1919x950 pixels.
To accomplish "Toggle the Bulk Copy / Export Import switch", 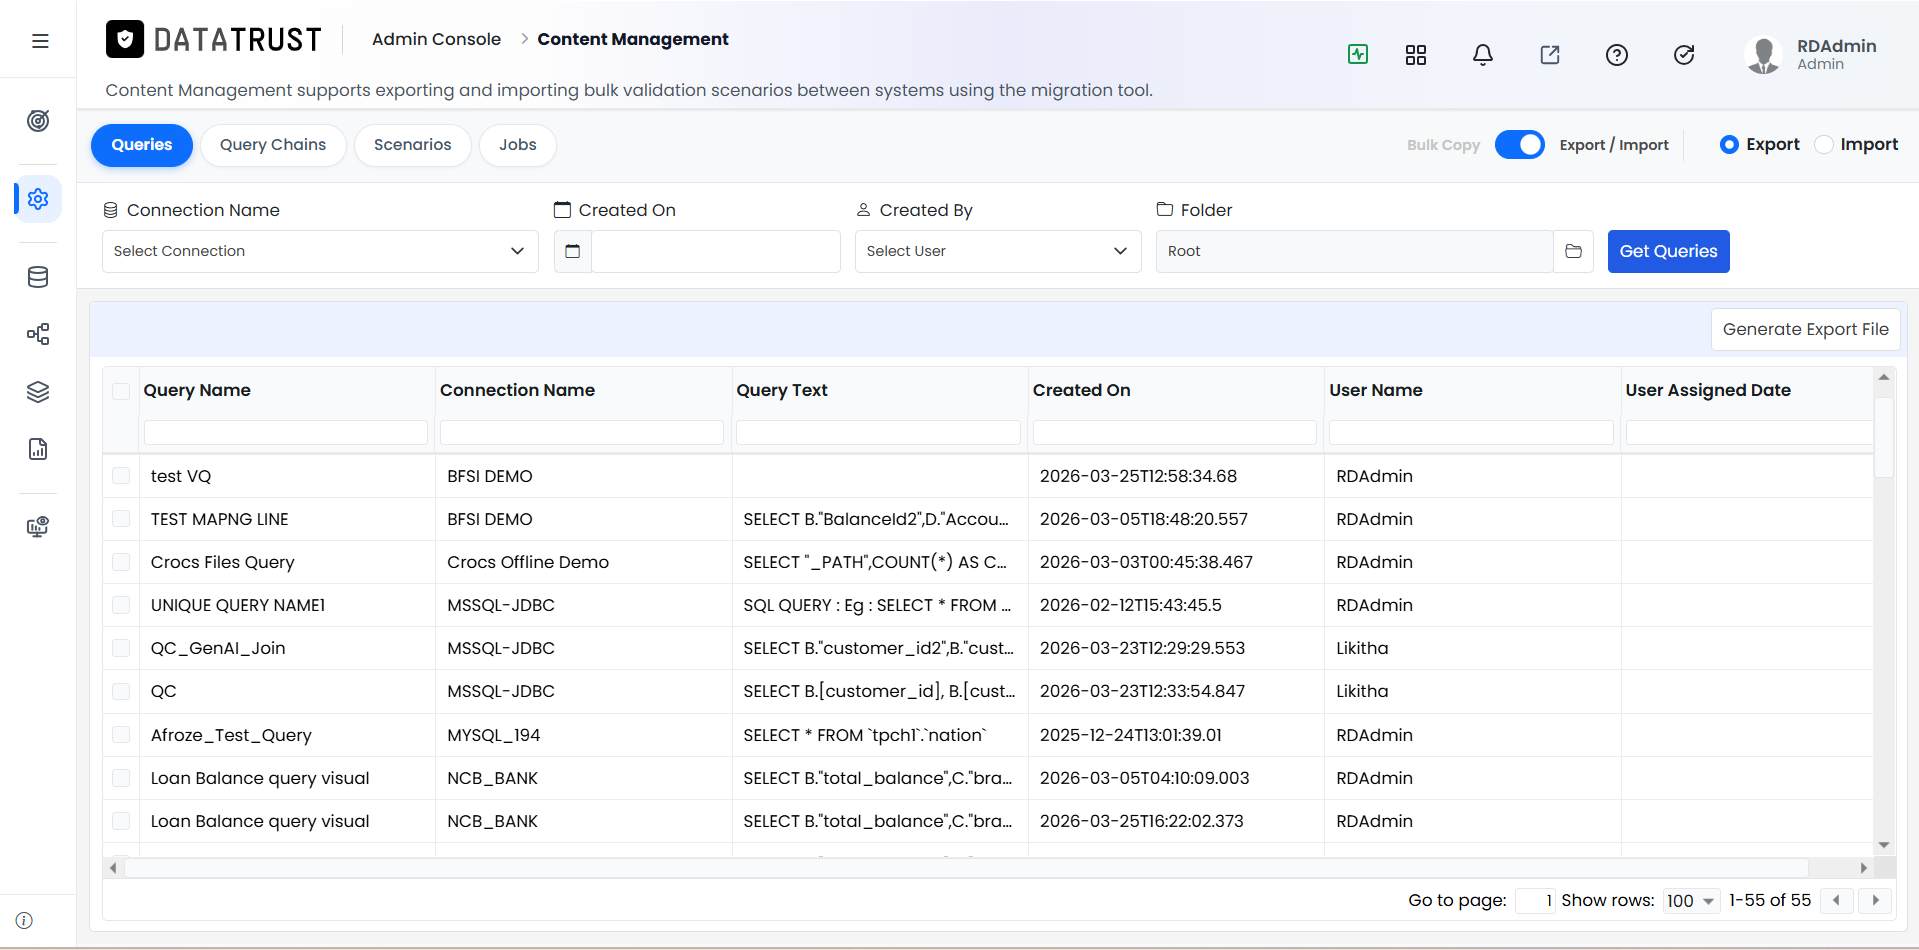I will click(1520, 145).
